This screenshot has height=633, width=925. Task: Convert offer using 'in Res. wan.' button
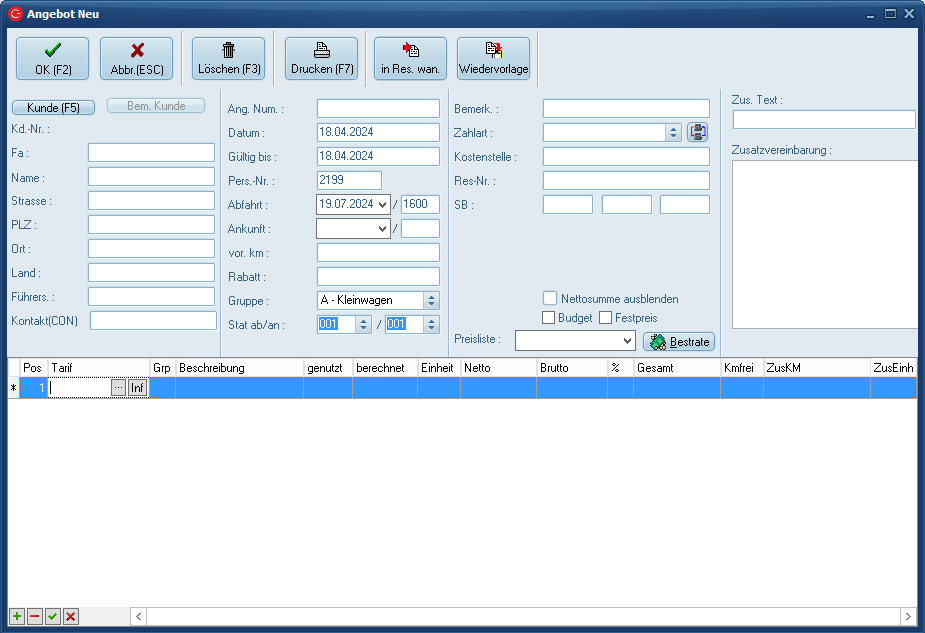tap(410, 58)
